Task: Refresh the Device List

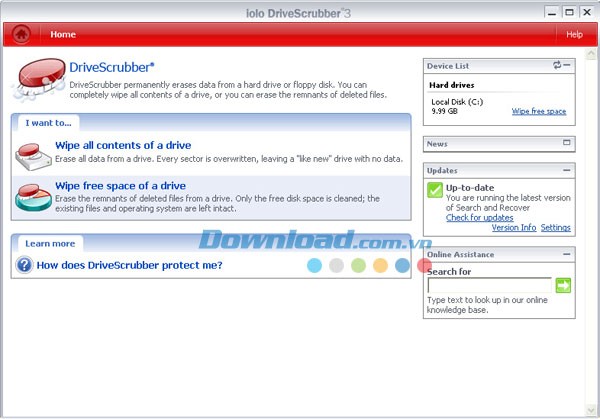Action: tap(557, 65)
